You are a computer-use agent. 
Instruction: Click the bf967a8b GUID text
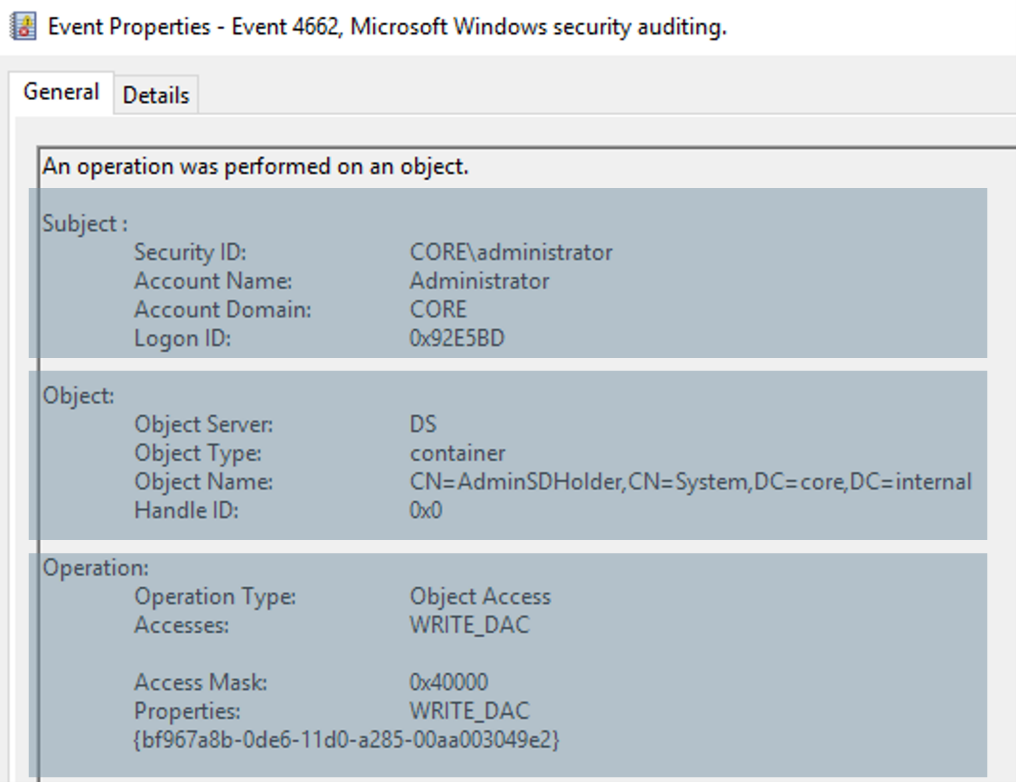347,739
